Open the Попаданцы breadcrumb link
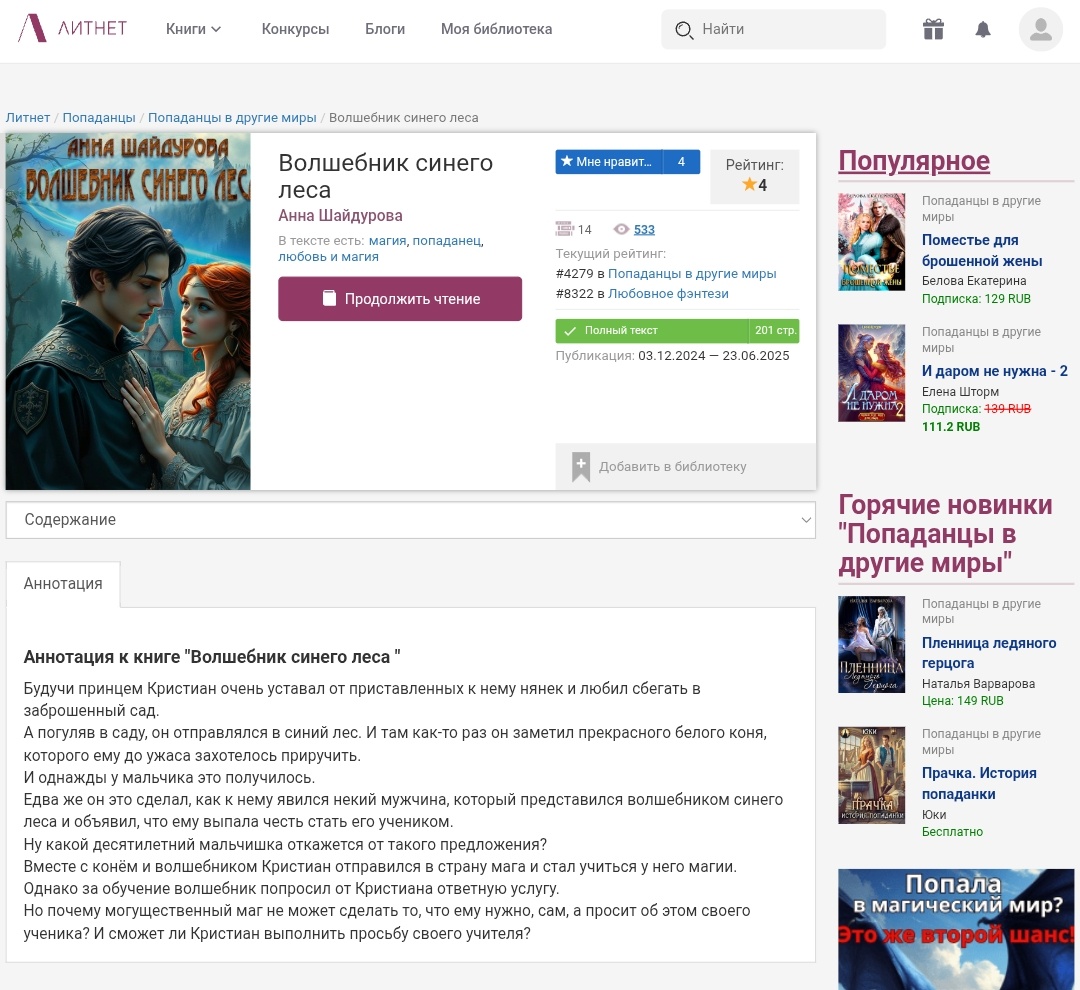 point(99,118)
